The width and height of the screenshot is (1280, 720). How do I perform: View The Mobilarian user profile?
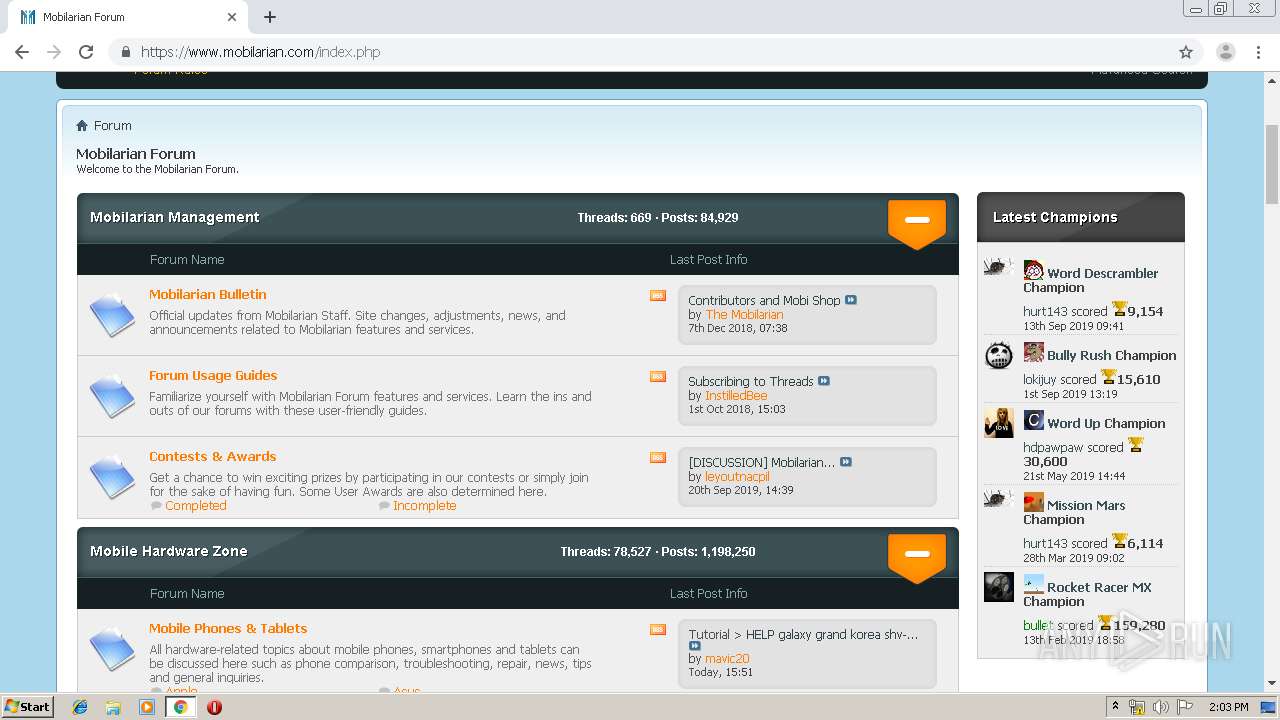coord(744,314)
